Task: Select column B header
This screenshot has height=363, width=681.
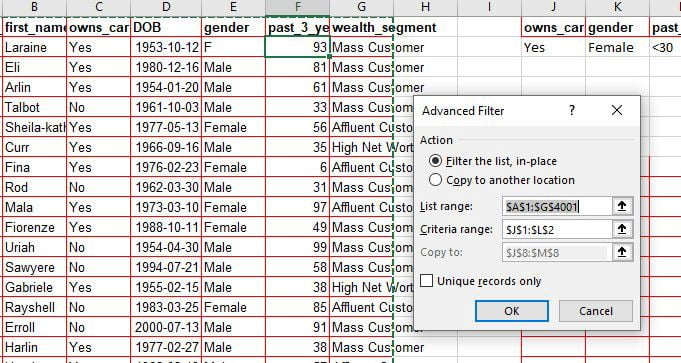Action: (34, 7)
